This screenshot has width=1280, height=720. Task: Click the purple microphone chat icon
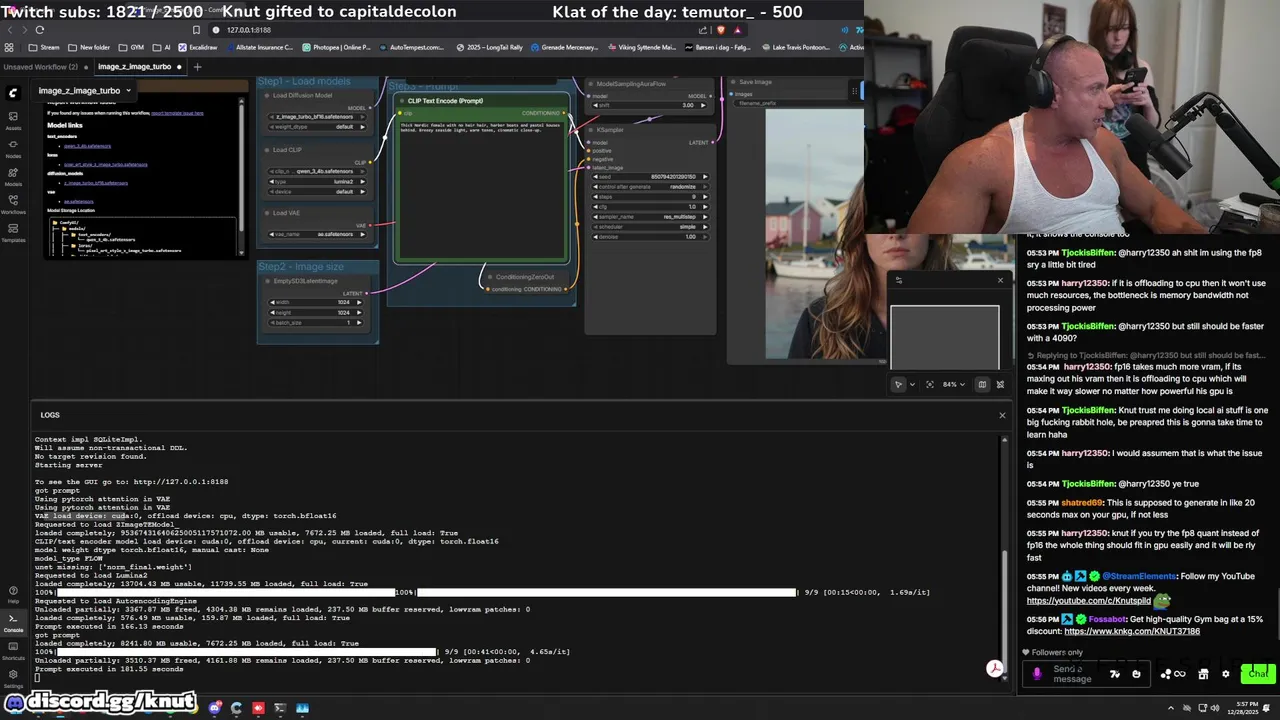[1037, 674]
